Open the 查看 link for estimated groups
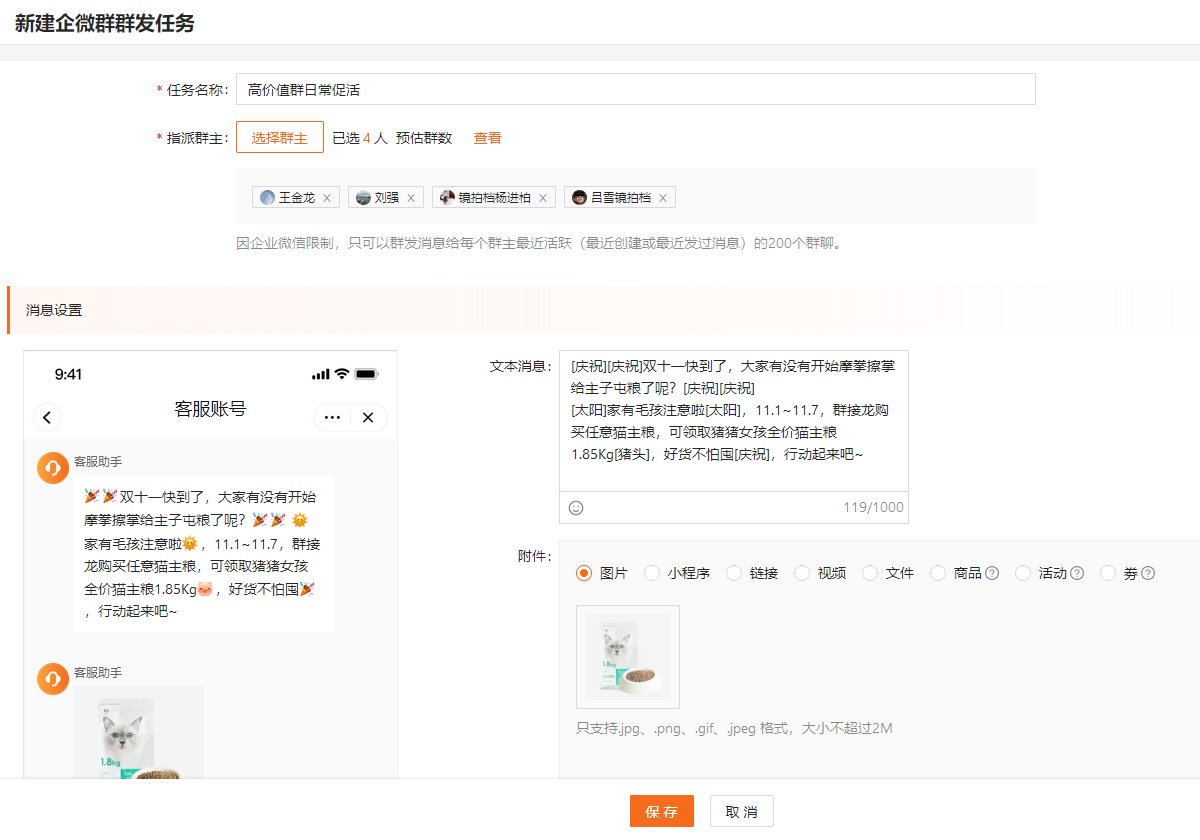 (488, 138)
